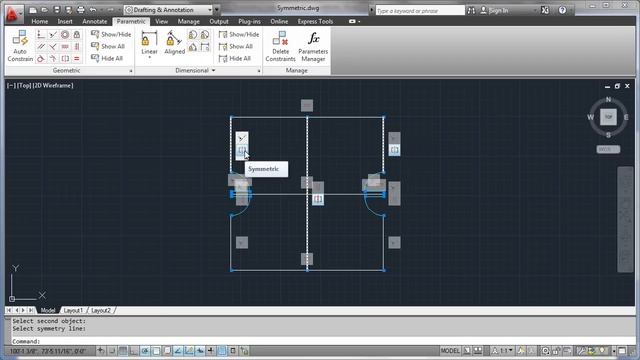The image size is (640, 360).
Task: Choose the Linear dimensional constraint
Action: coord(149,42)
